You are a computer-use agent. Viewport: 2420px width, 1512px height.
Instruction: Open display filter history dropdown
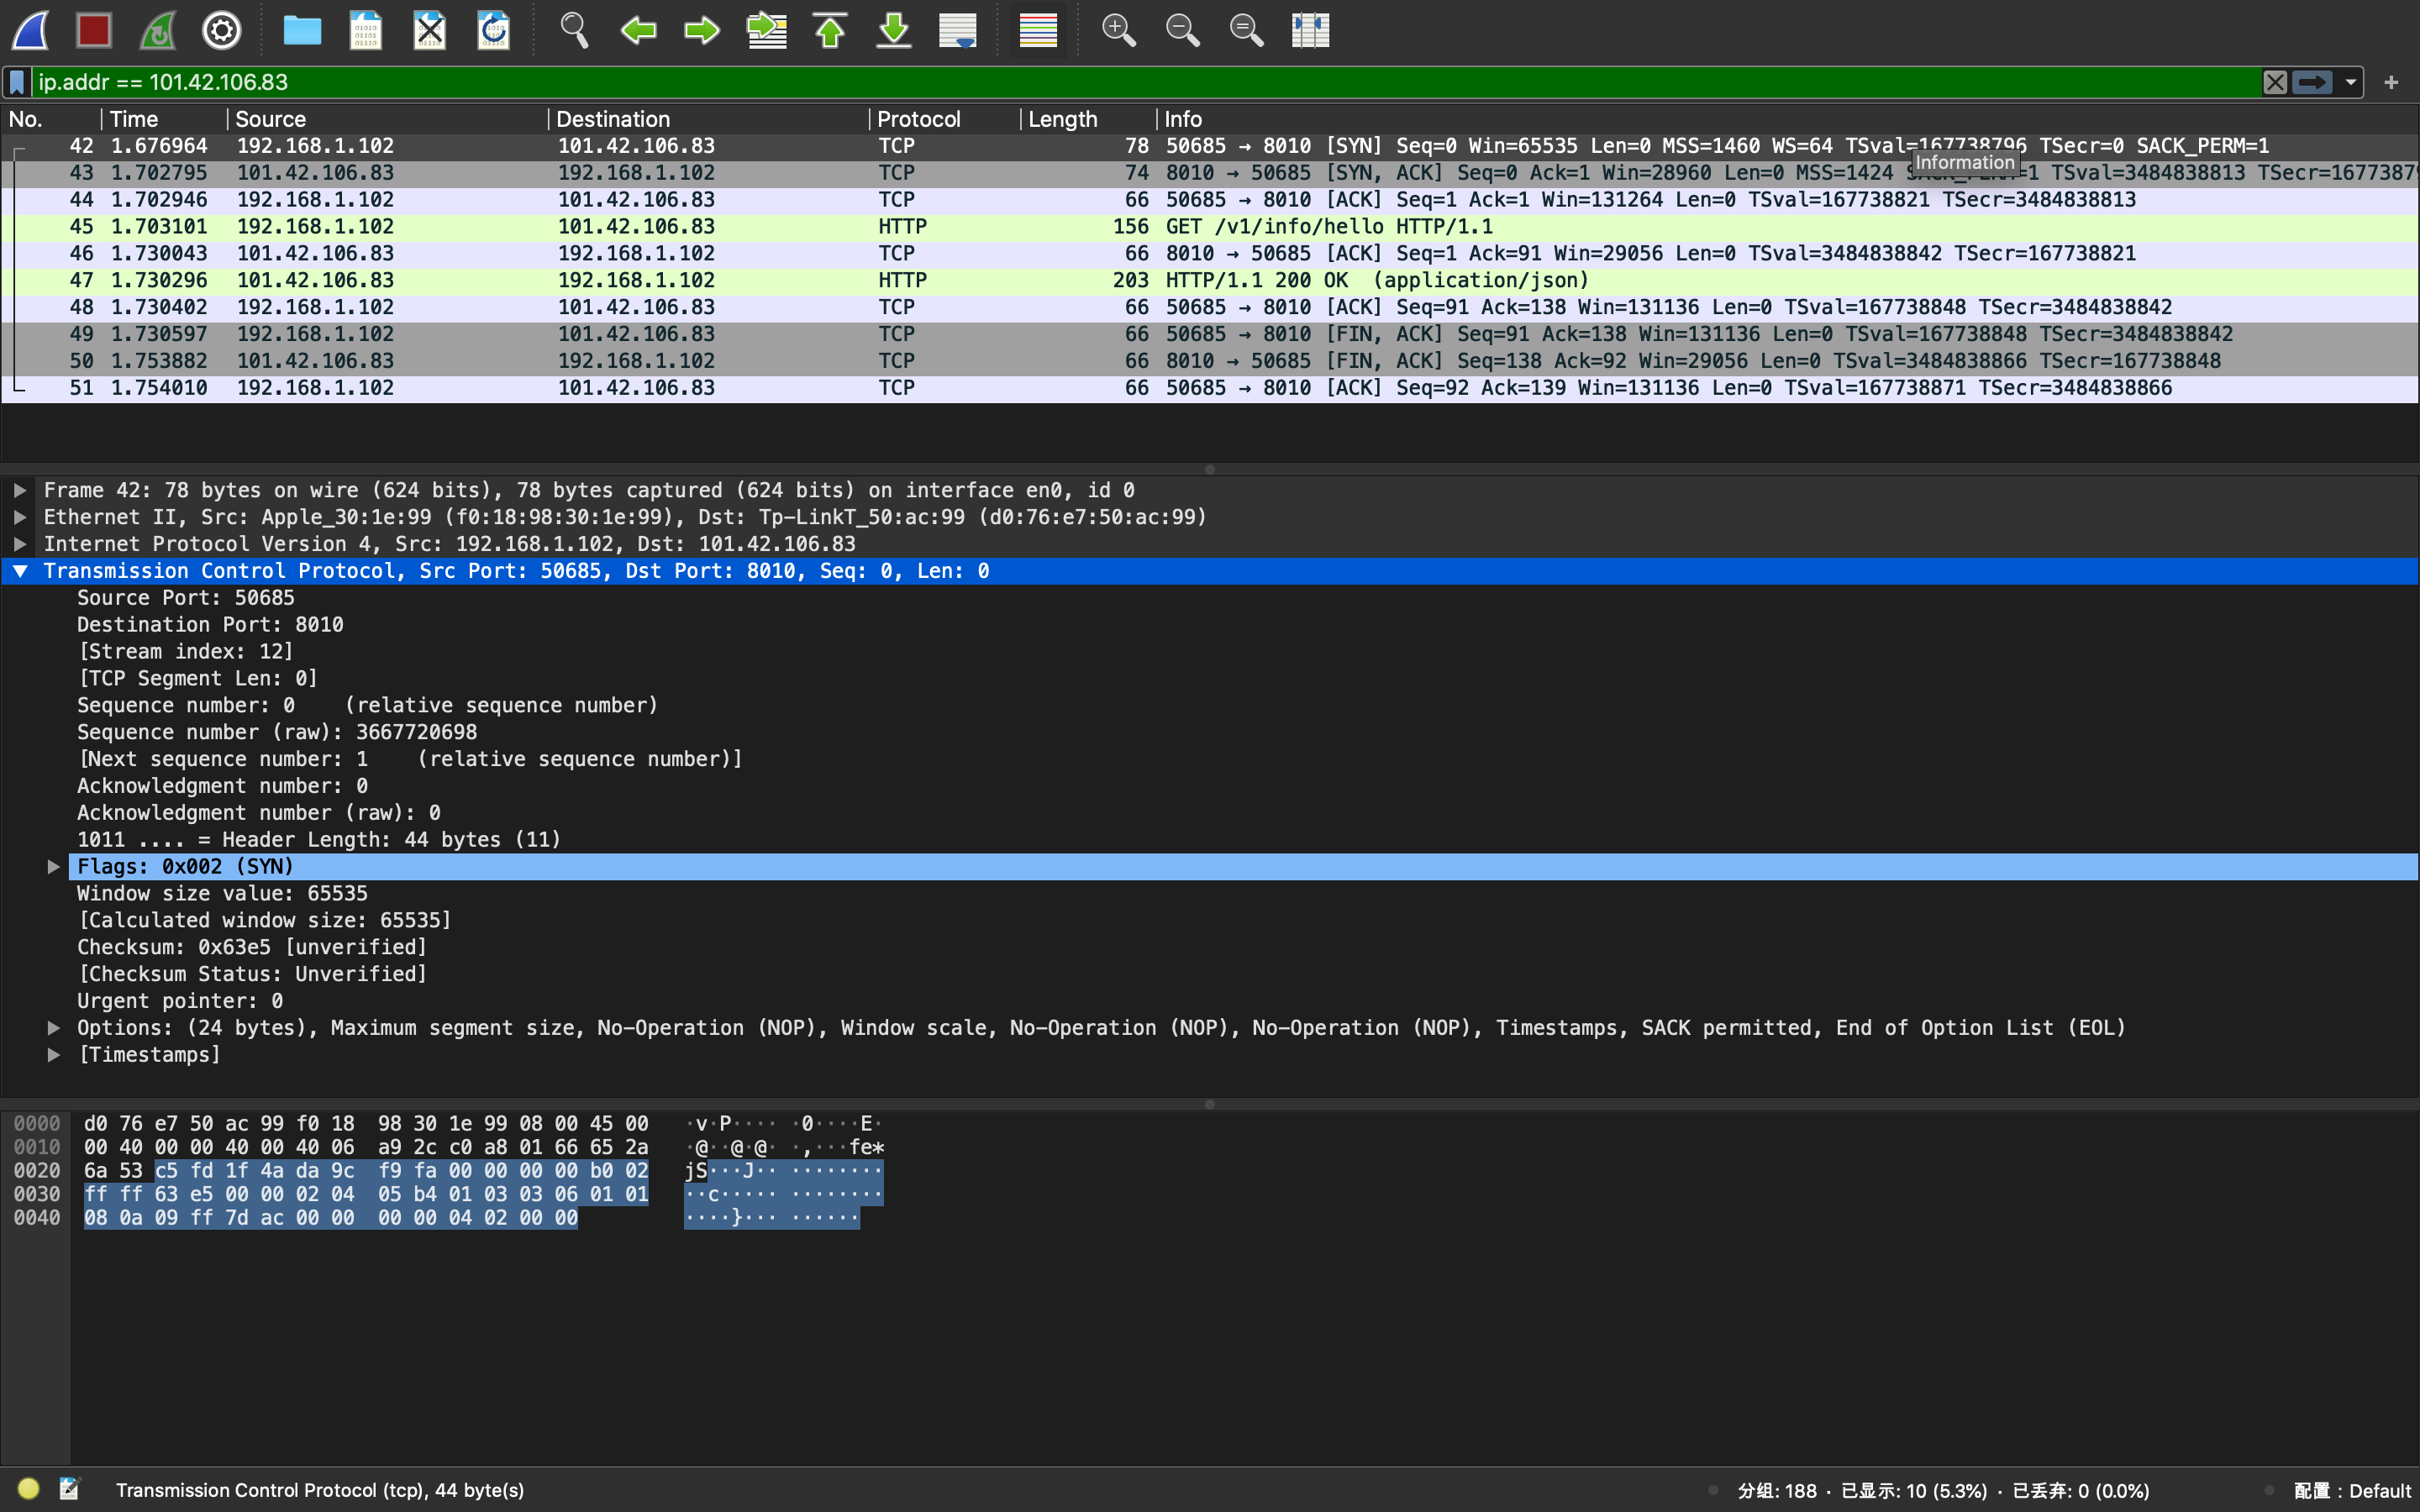coord(2351,82)
